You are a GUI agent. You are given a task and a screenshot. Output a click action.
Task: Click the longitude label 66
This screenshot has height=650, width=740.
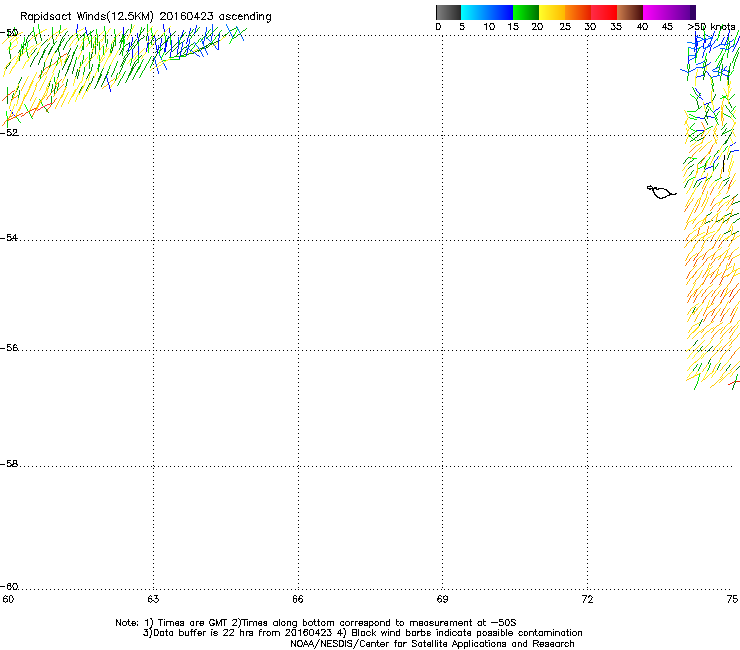point(298,599)
